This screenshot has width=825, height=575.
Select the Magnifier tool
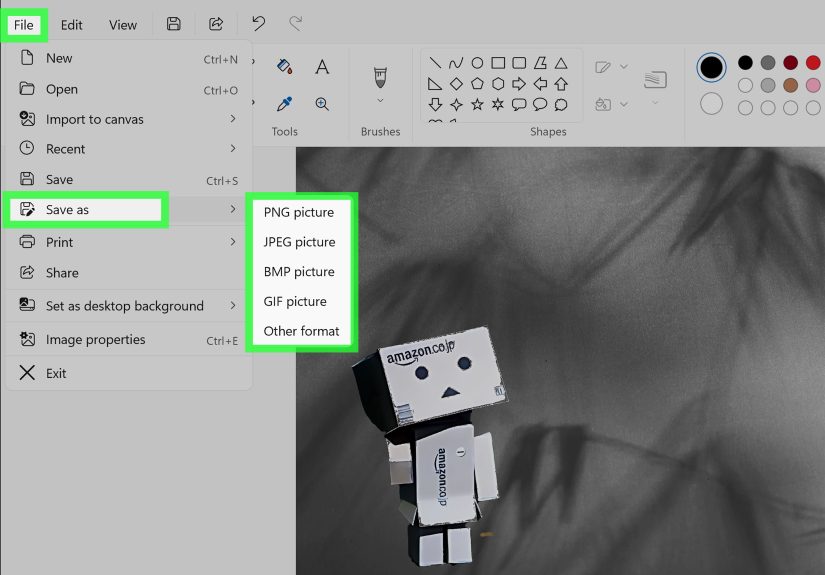pos(322,104)
